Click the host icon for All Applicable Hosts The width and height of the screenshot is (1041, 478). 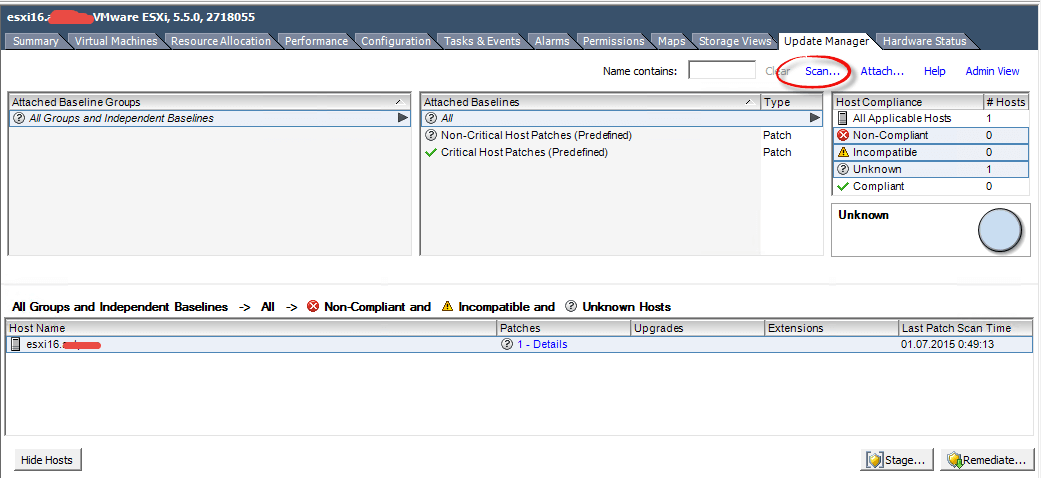pos(843,119)
